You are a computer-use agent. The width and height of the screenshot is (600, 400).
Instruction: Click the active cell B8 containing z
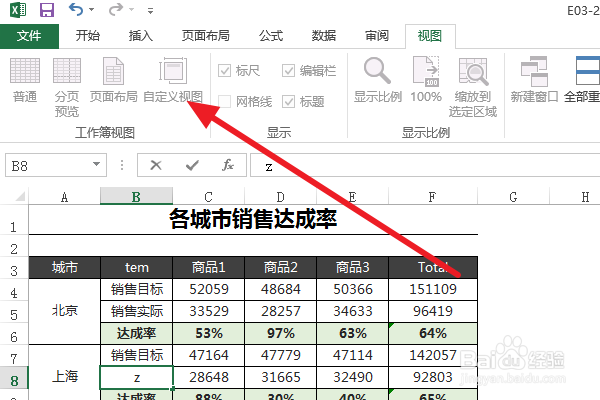pos(137,377)
